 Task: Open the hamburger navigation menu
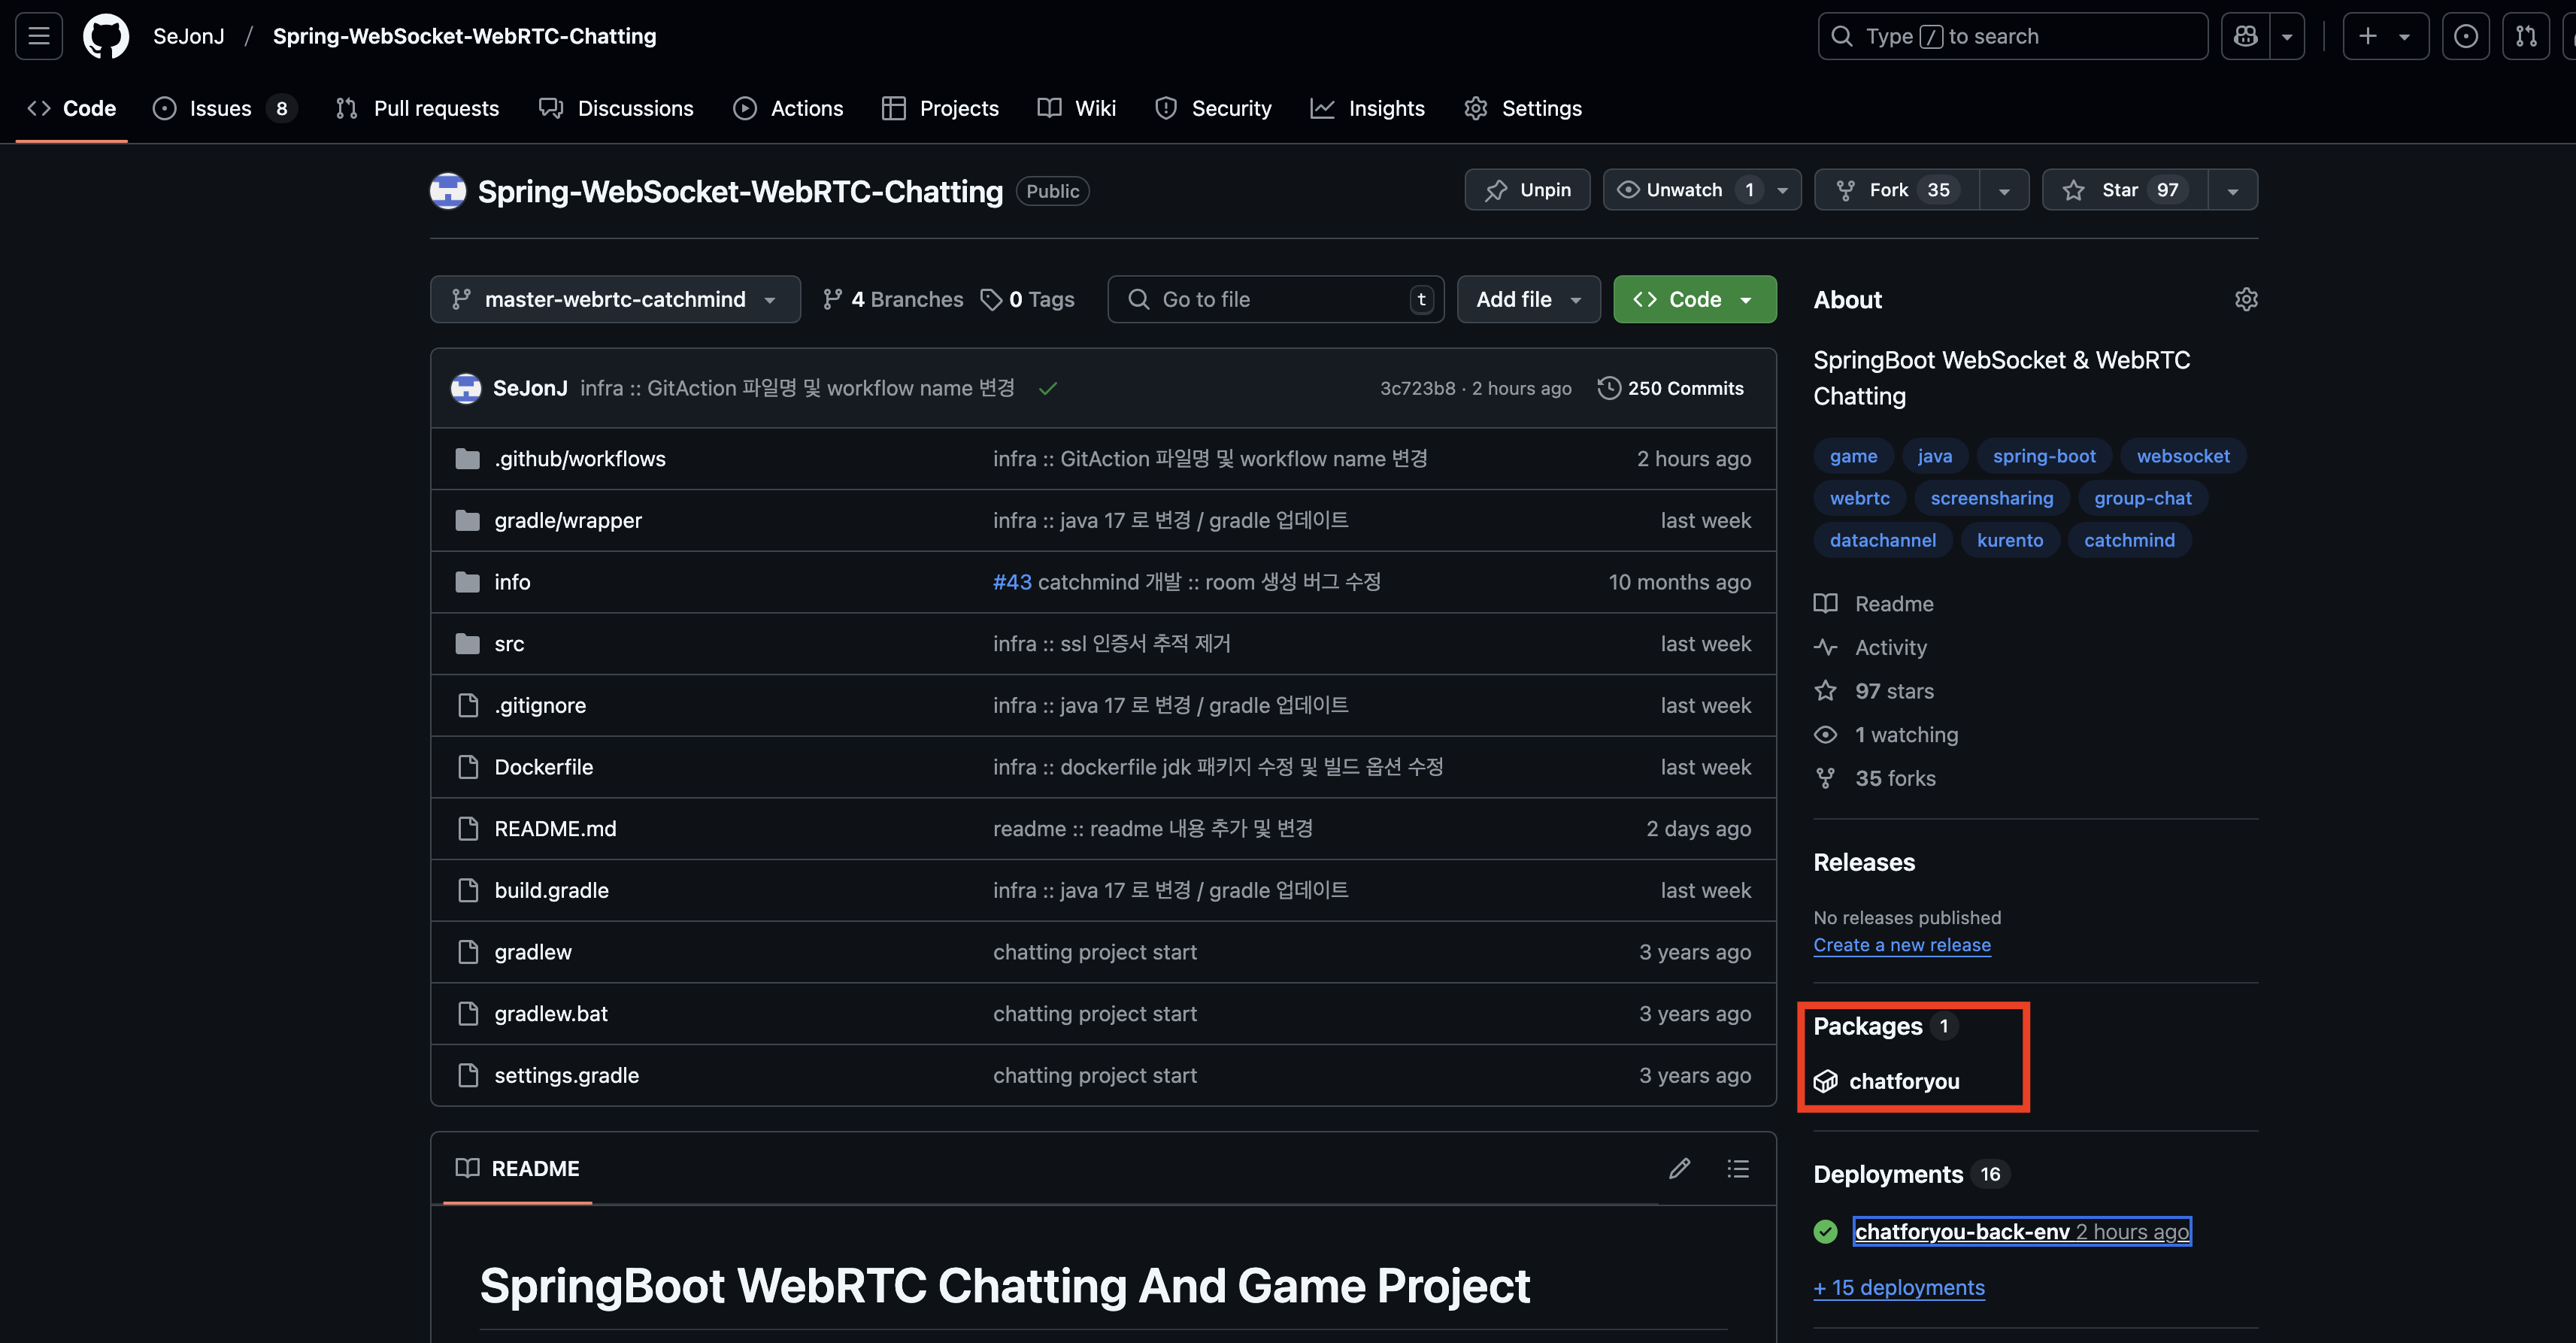(39, 37)
